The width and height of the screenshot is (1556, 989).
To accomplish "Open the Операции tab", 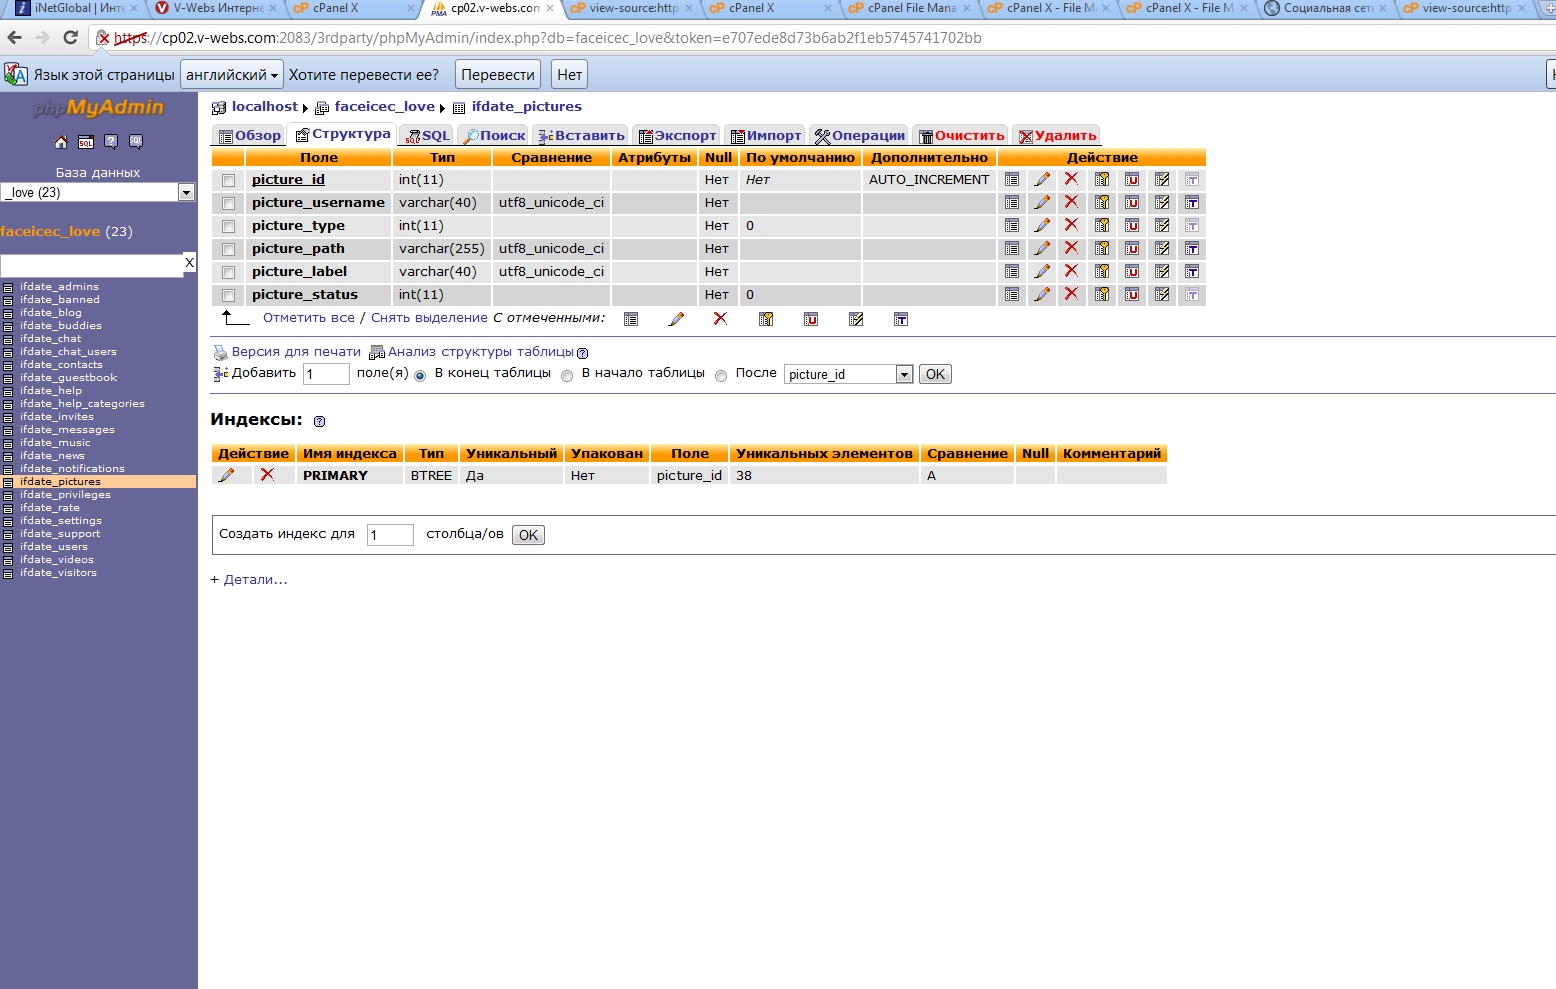I will point(860,136).
